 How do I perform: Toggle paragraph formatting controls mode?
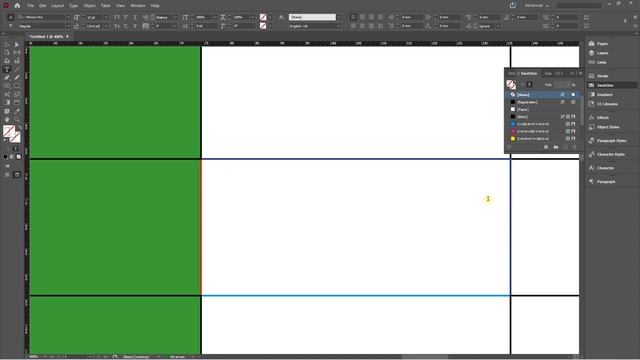click(11, 26)
